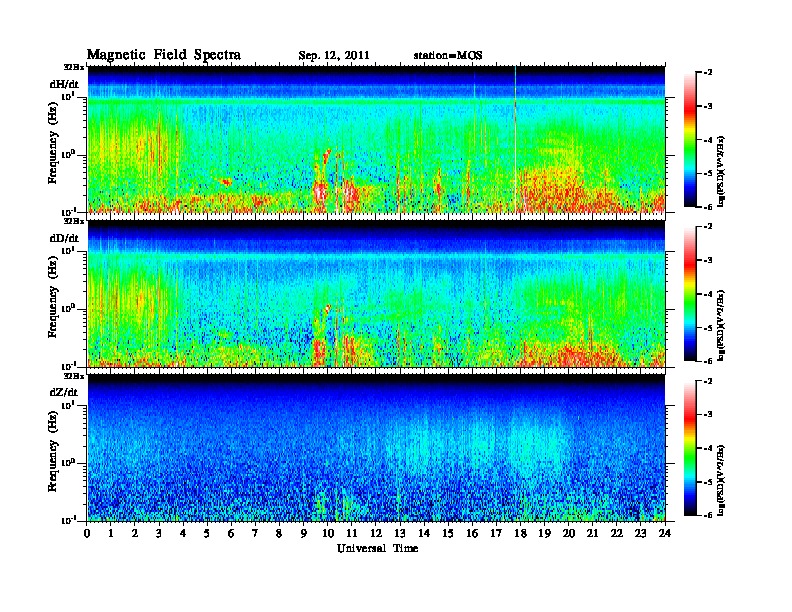Image resolution: width=792 pixels, height=612 pixels.
Task: Click the -5 tick on the dZ/dt color bar
Action: tap(708, 482)
